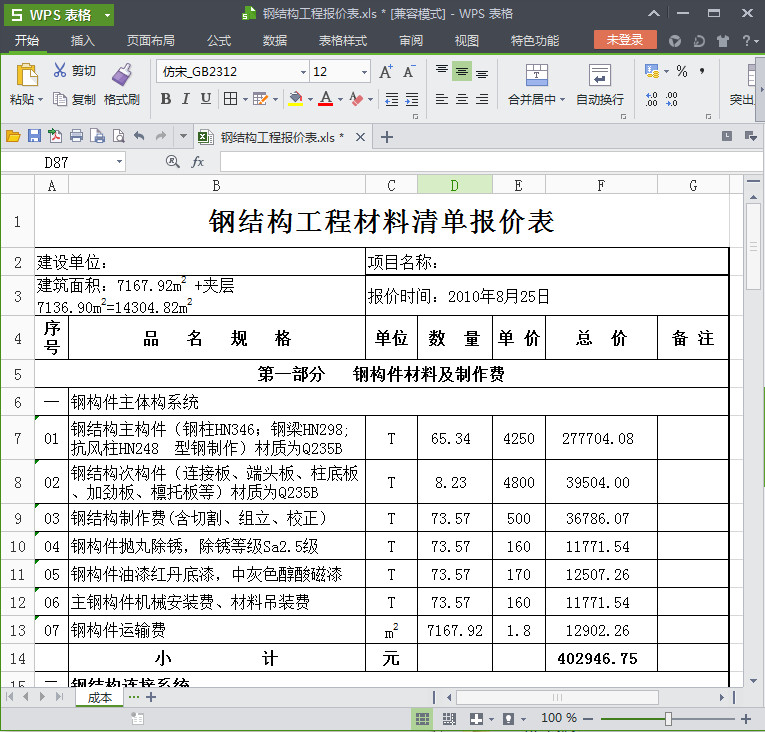Align text to top icon

pyautogui.click(x=442, y=72)
